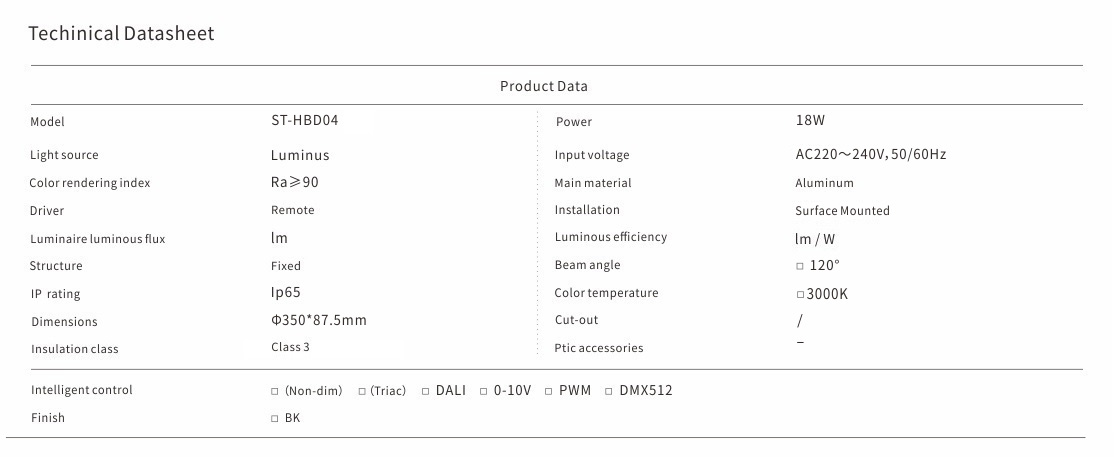Click the Surface Mounted installation value

(842, 211)
